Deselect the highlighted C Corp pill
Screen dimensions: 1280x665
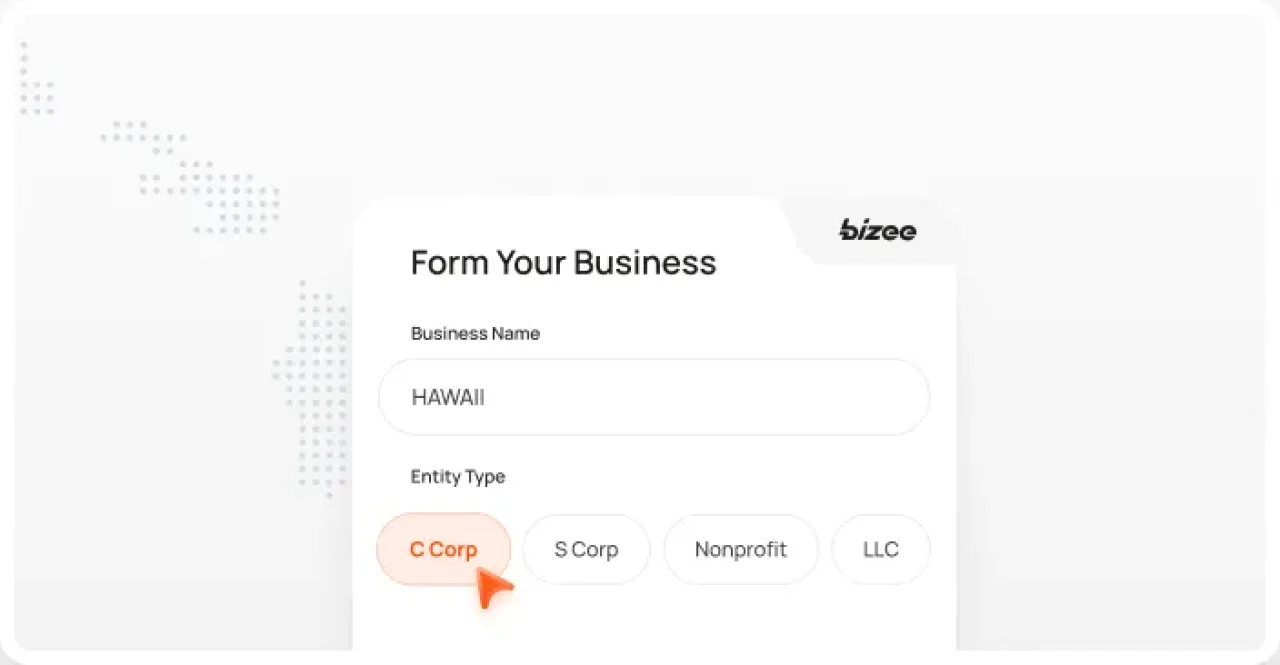(x=443, y=549)
